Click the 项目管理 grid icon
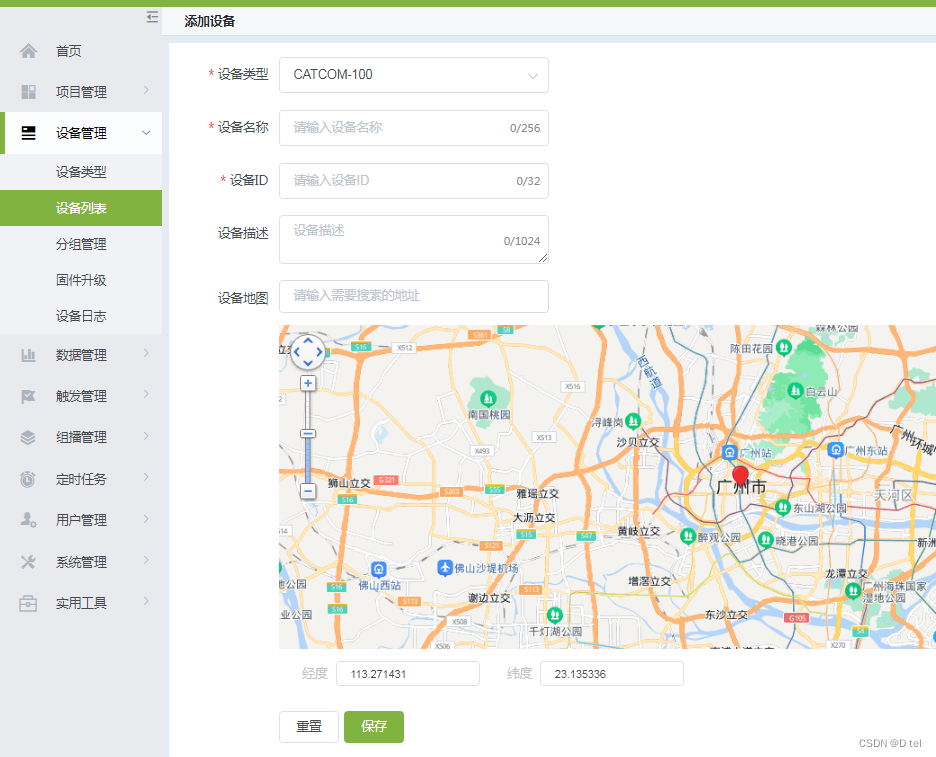Screen dimensions: 936x757 28,92
